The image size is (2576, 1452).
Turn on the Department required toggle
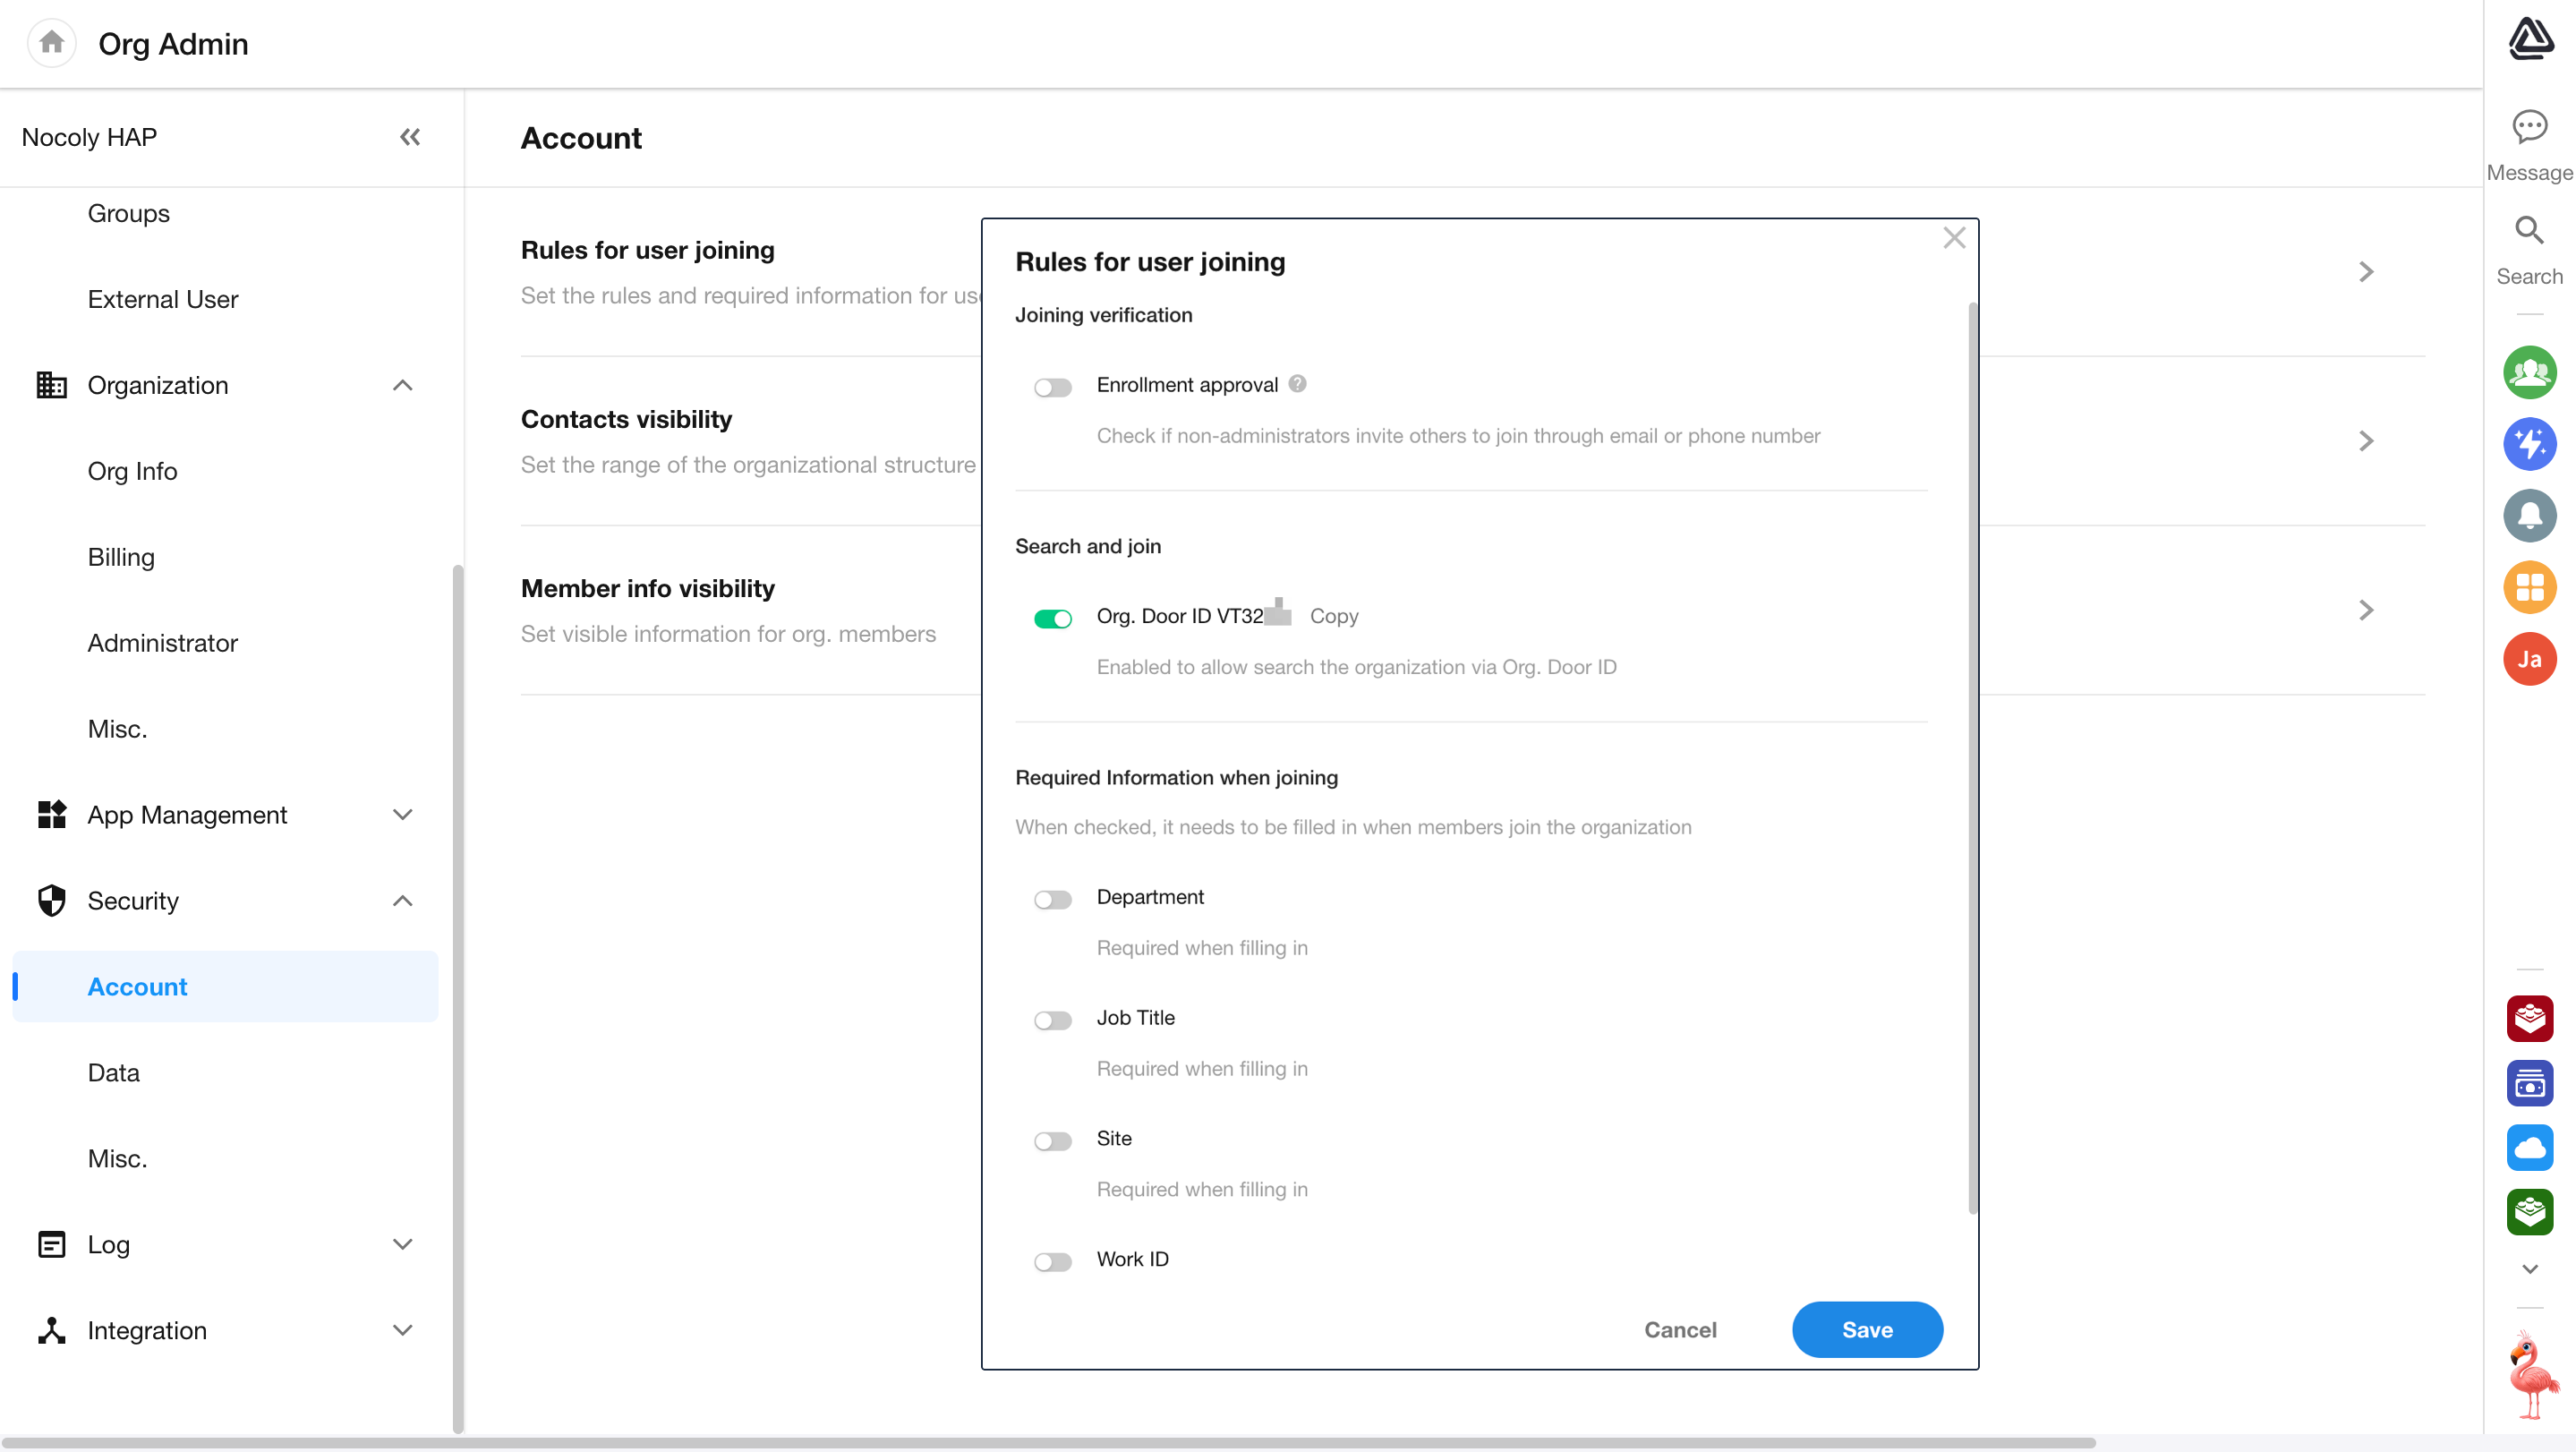[1052, 900]
